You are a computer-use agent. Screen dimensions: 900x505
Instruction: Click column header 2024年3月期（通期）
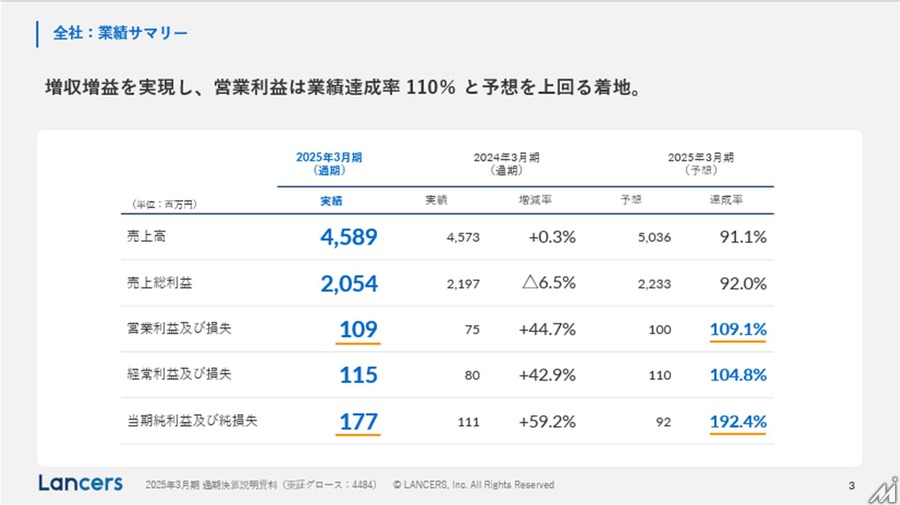(506, 164)
